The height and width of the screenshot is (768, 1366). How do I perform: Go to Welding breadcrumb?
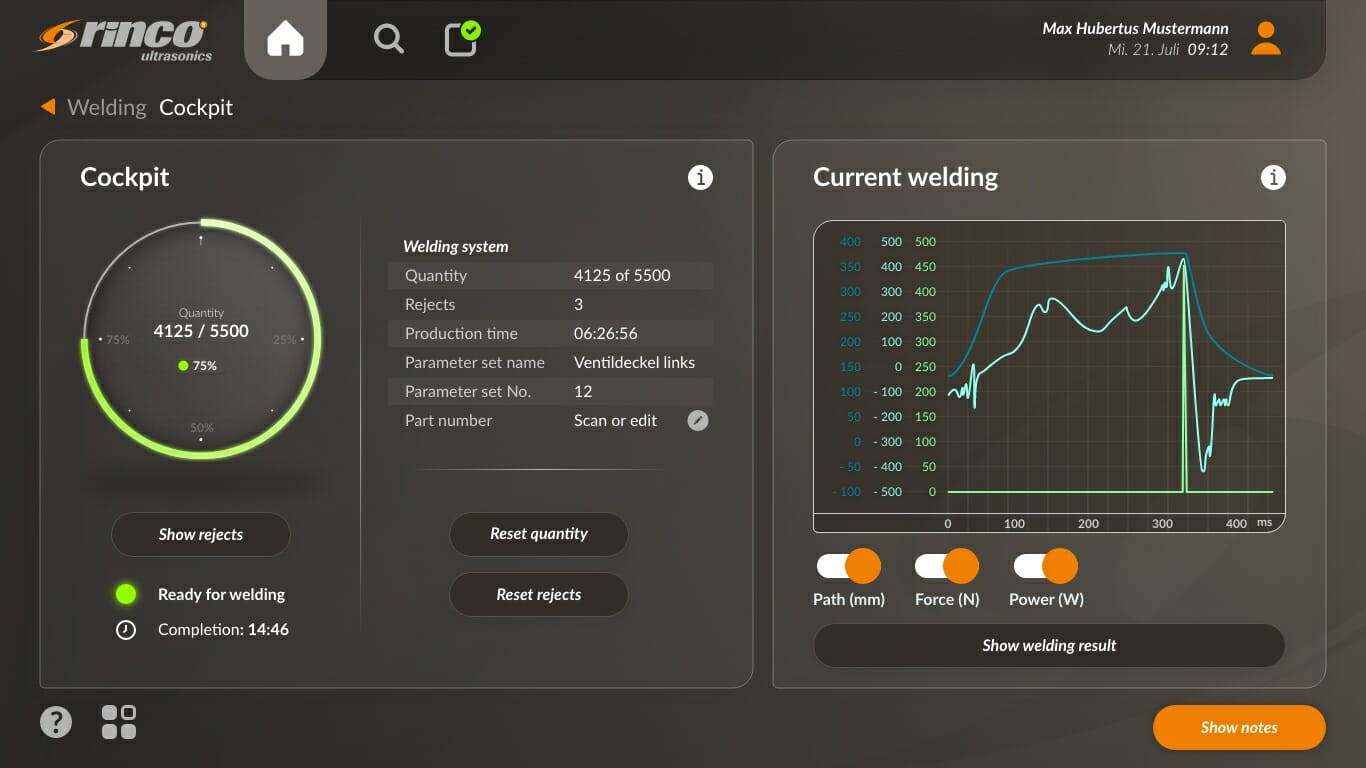tap(106, 107)
